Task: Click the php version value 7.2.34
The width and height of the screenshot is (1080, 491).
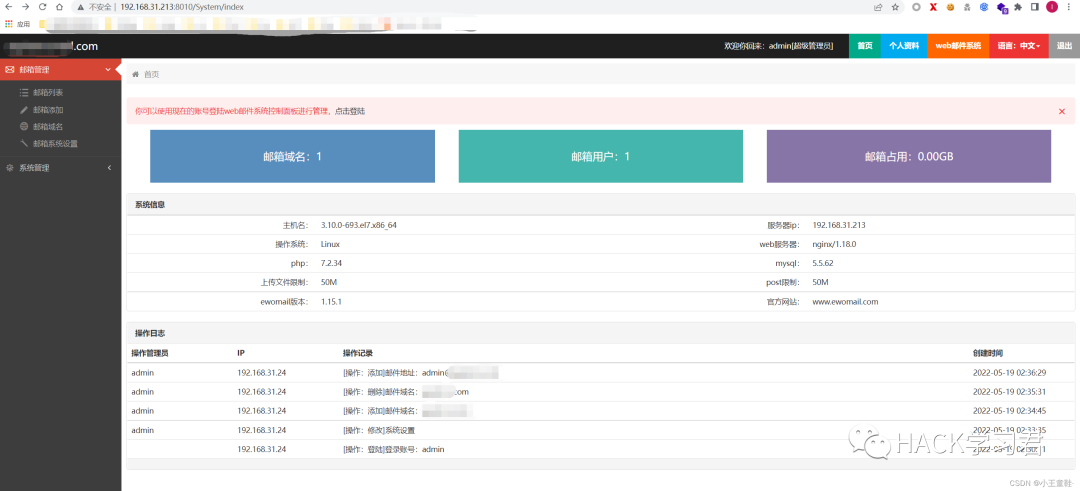Action: [332, 263]
